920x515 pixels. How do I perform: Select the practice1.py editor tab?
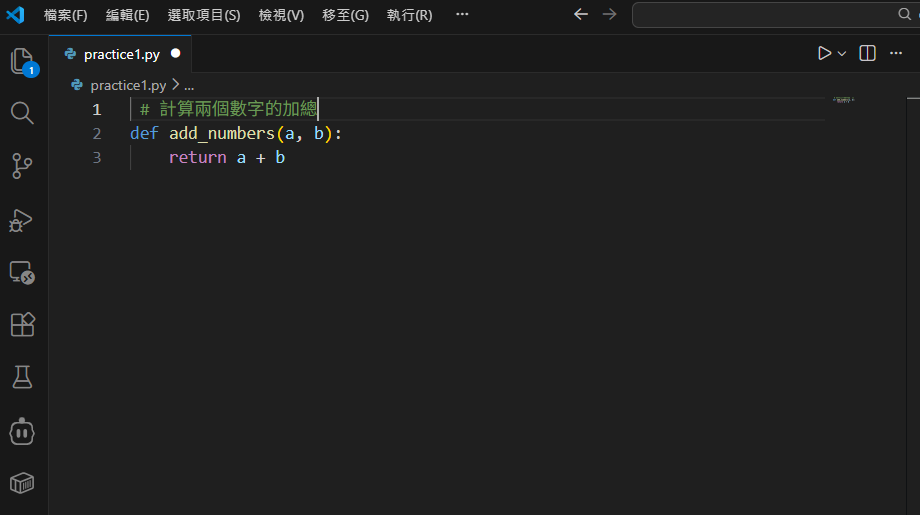(x=120, y=54)
